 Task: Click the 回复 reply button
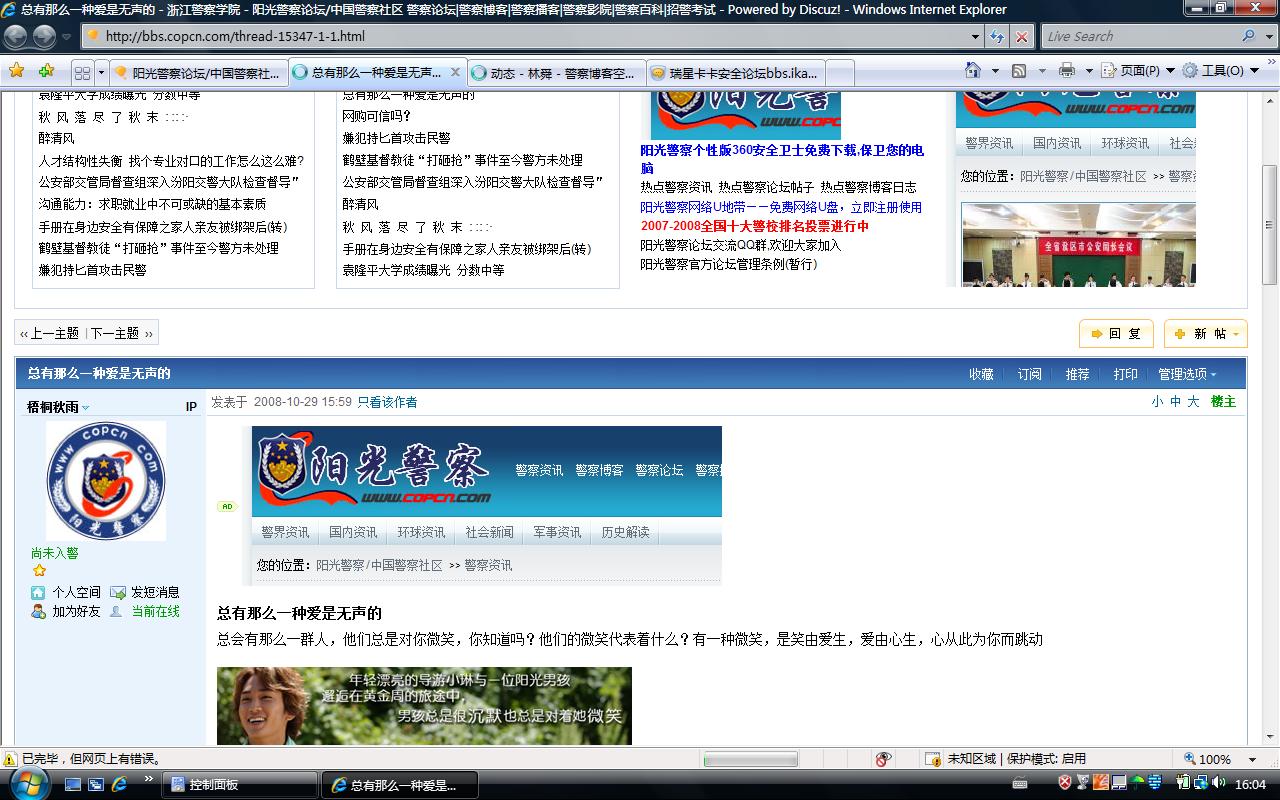pyautogui.click(x=1116, y=334)
